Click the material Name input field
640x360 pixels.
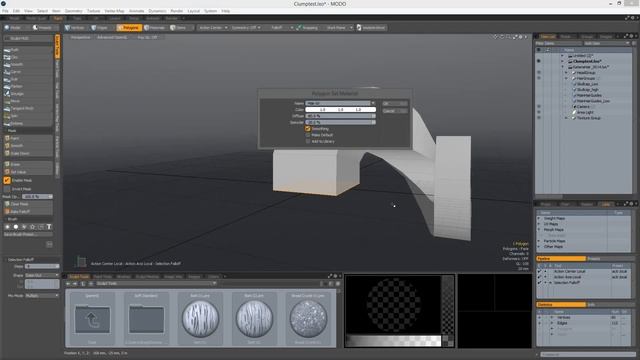[x=338, y=103]
